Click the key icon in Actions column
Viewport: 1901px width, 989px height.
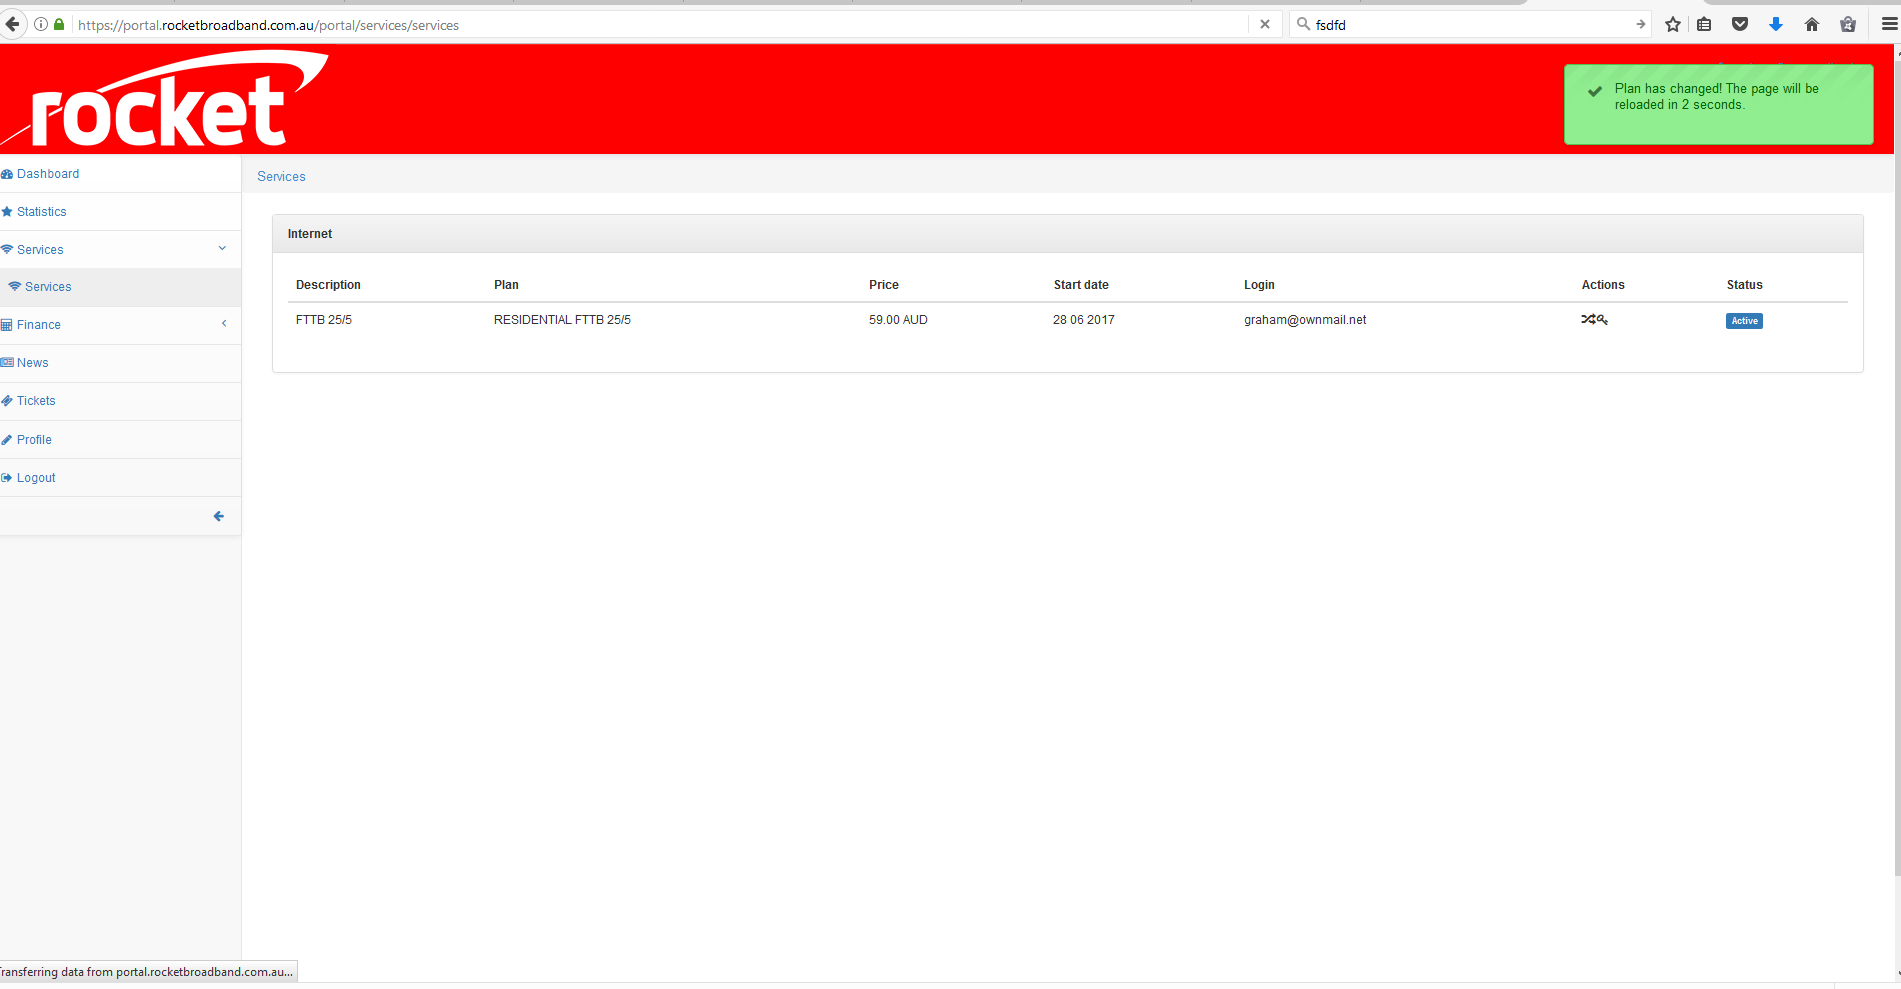click(1602, 320)
